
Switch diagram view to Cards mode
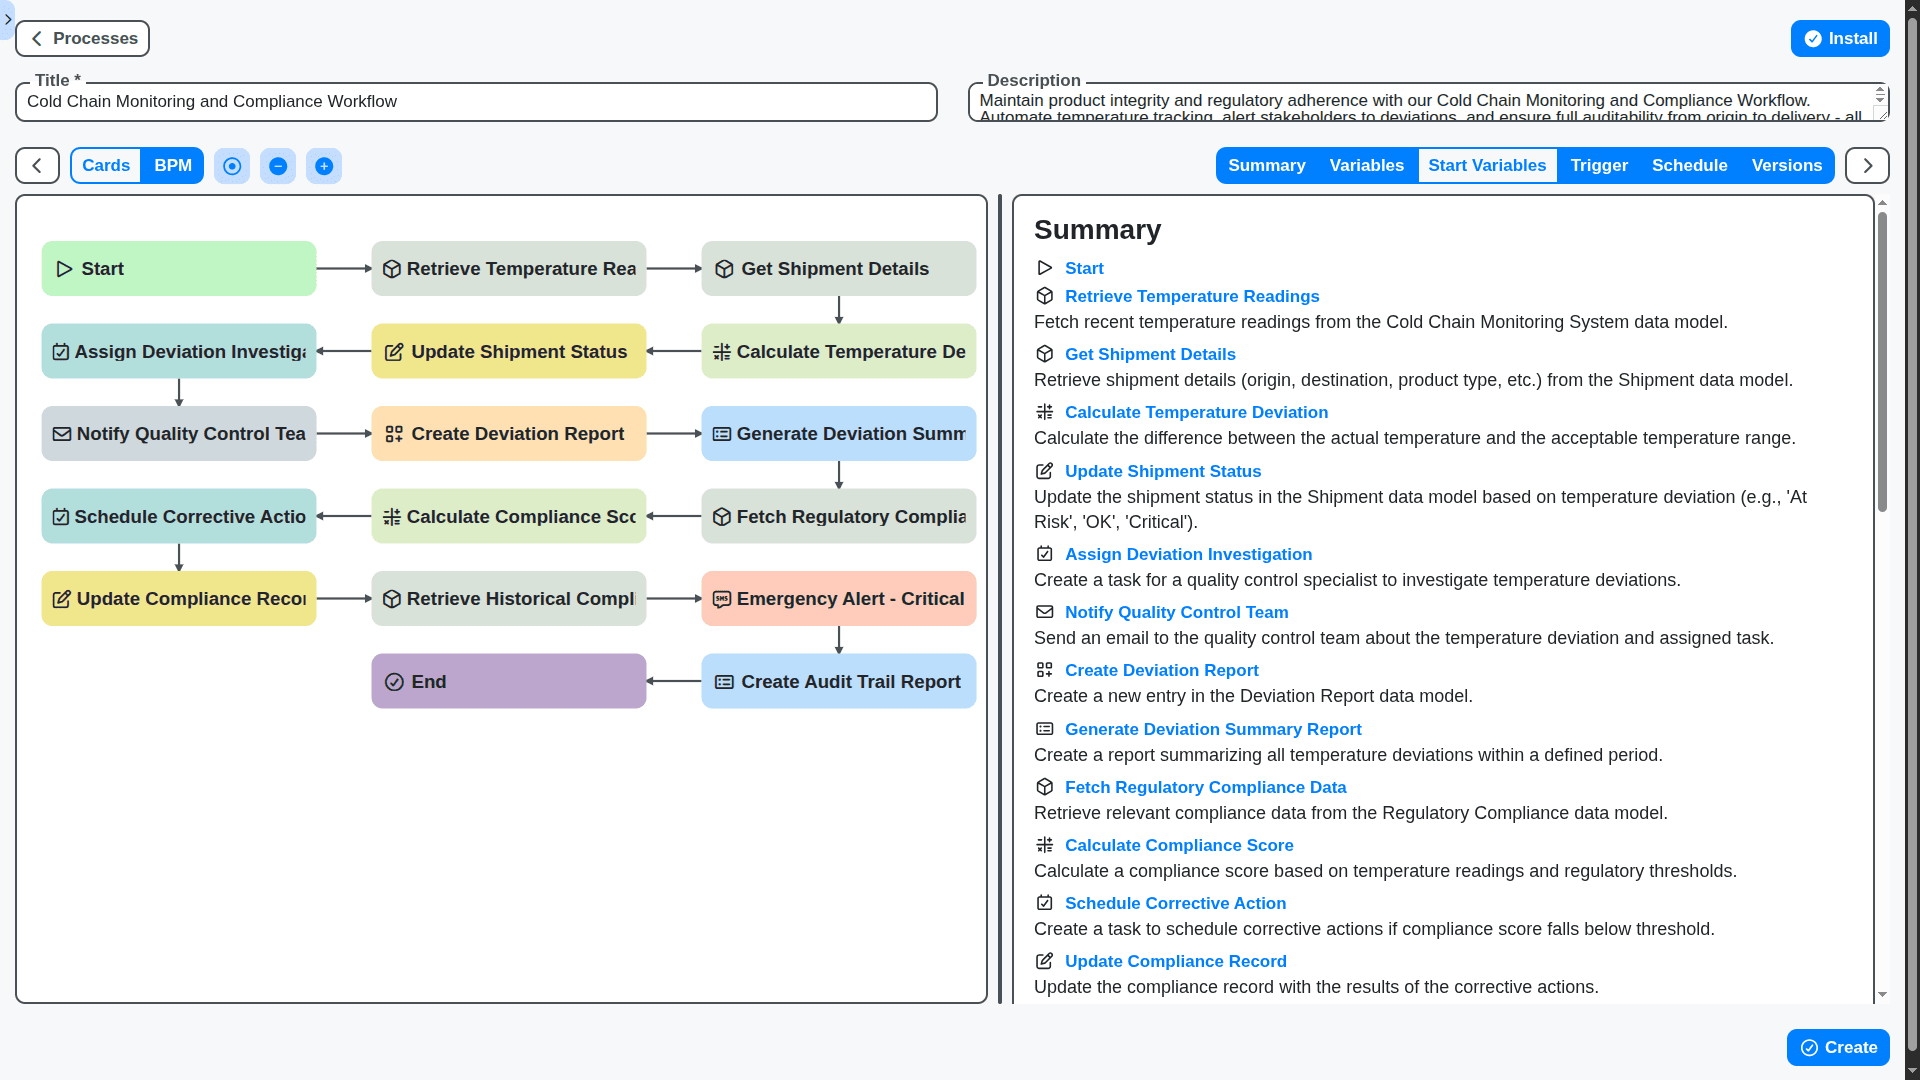pos(106,166)
